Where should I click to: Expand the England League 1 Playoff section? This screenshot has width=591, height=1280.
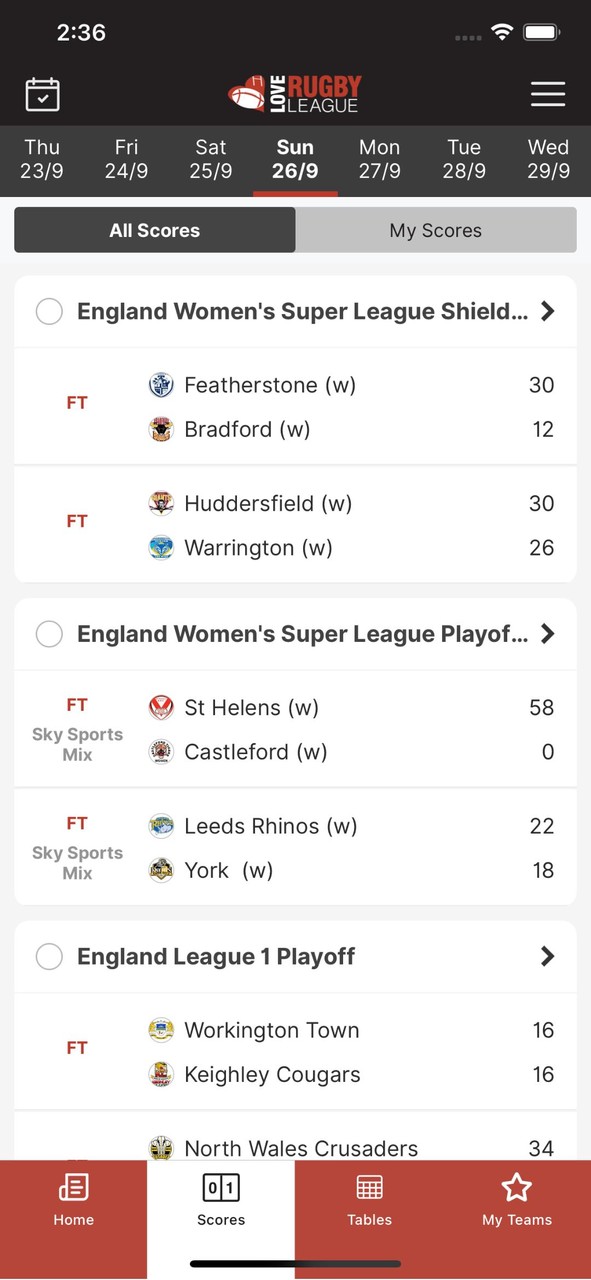coord(547,956)
